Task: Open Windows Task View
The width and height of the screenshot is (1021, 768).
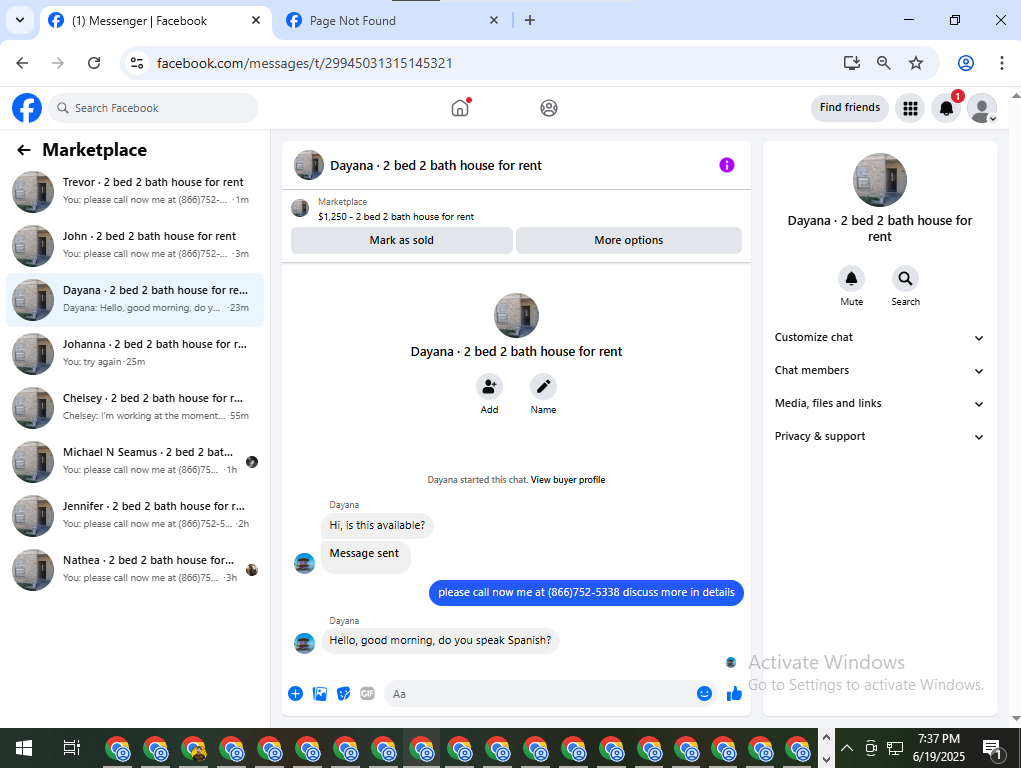Action: point(72,748)
